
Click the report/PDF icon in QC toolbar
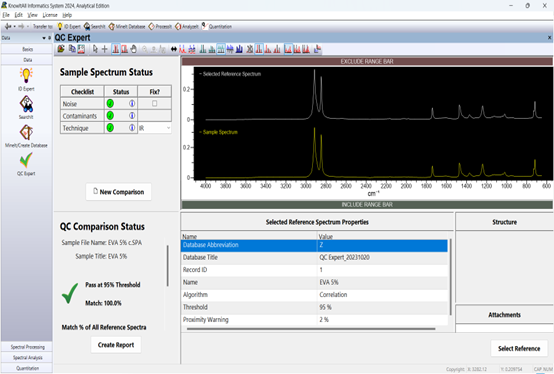(81, 49)
